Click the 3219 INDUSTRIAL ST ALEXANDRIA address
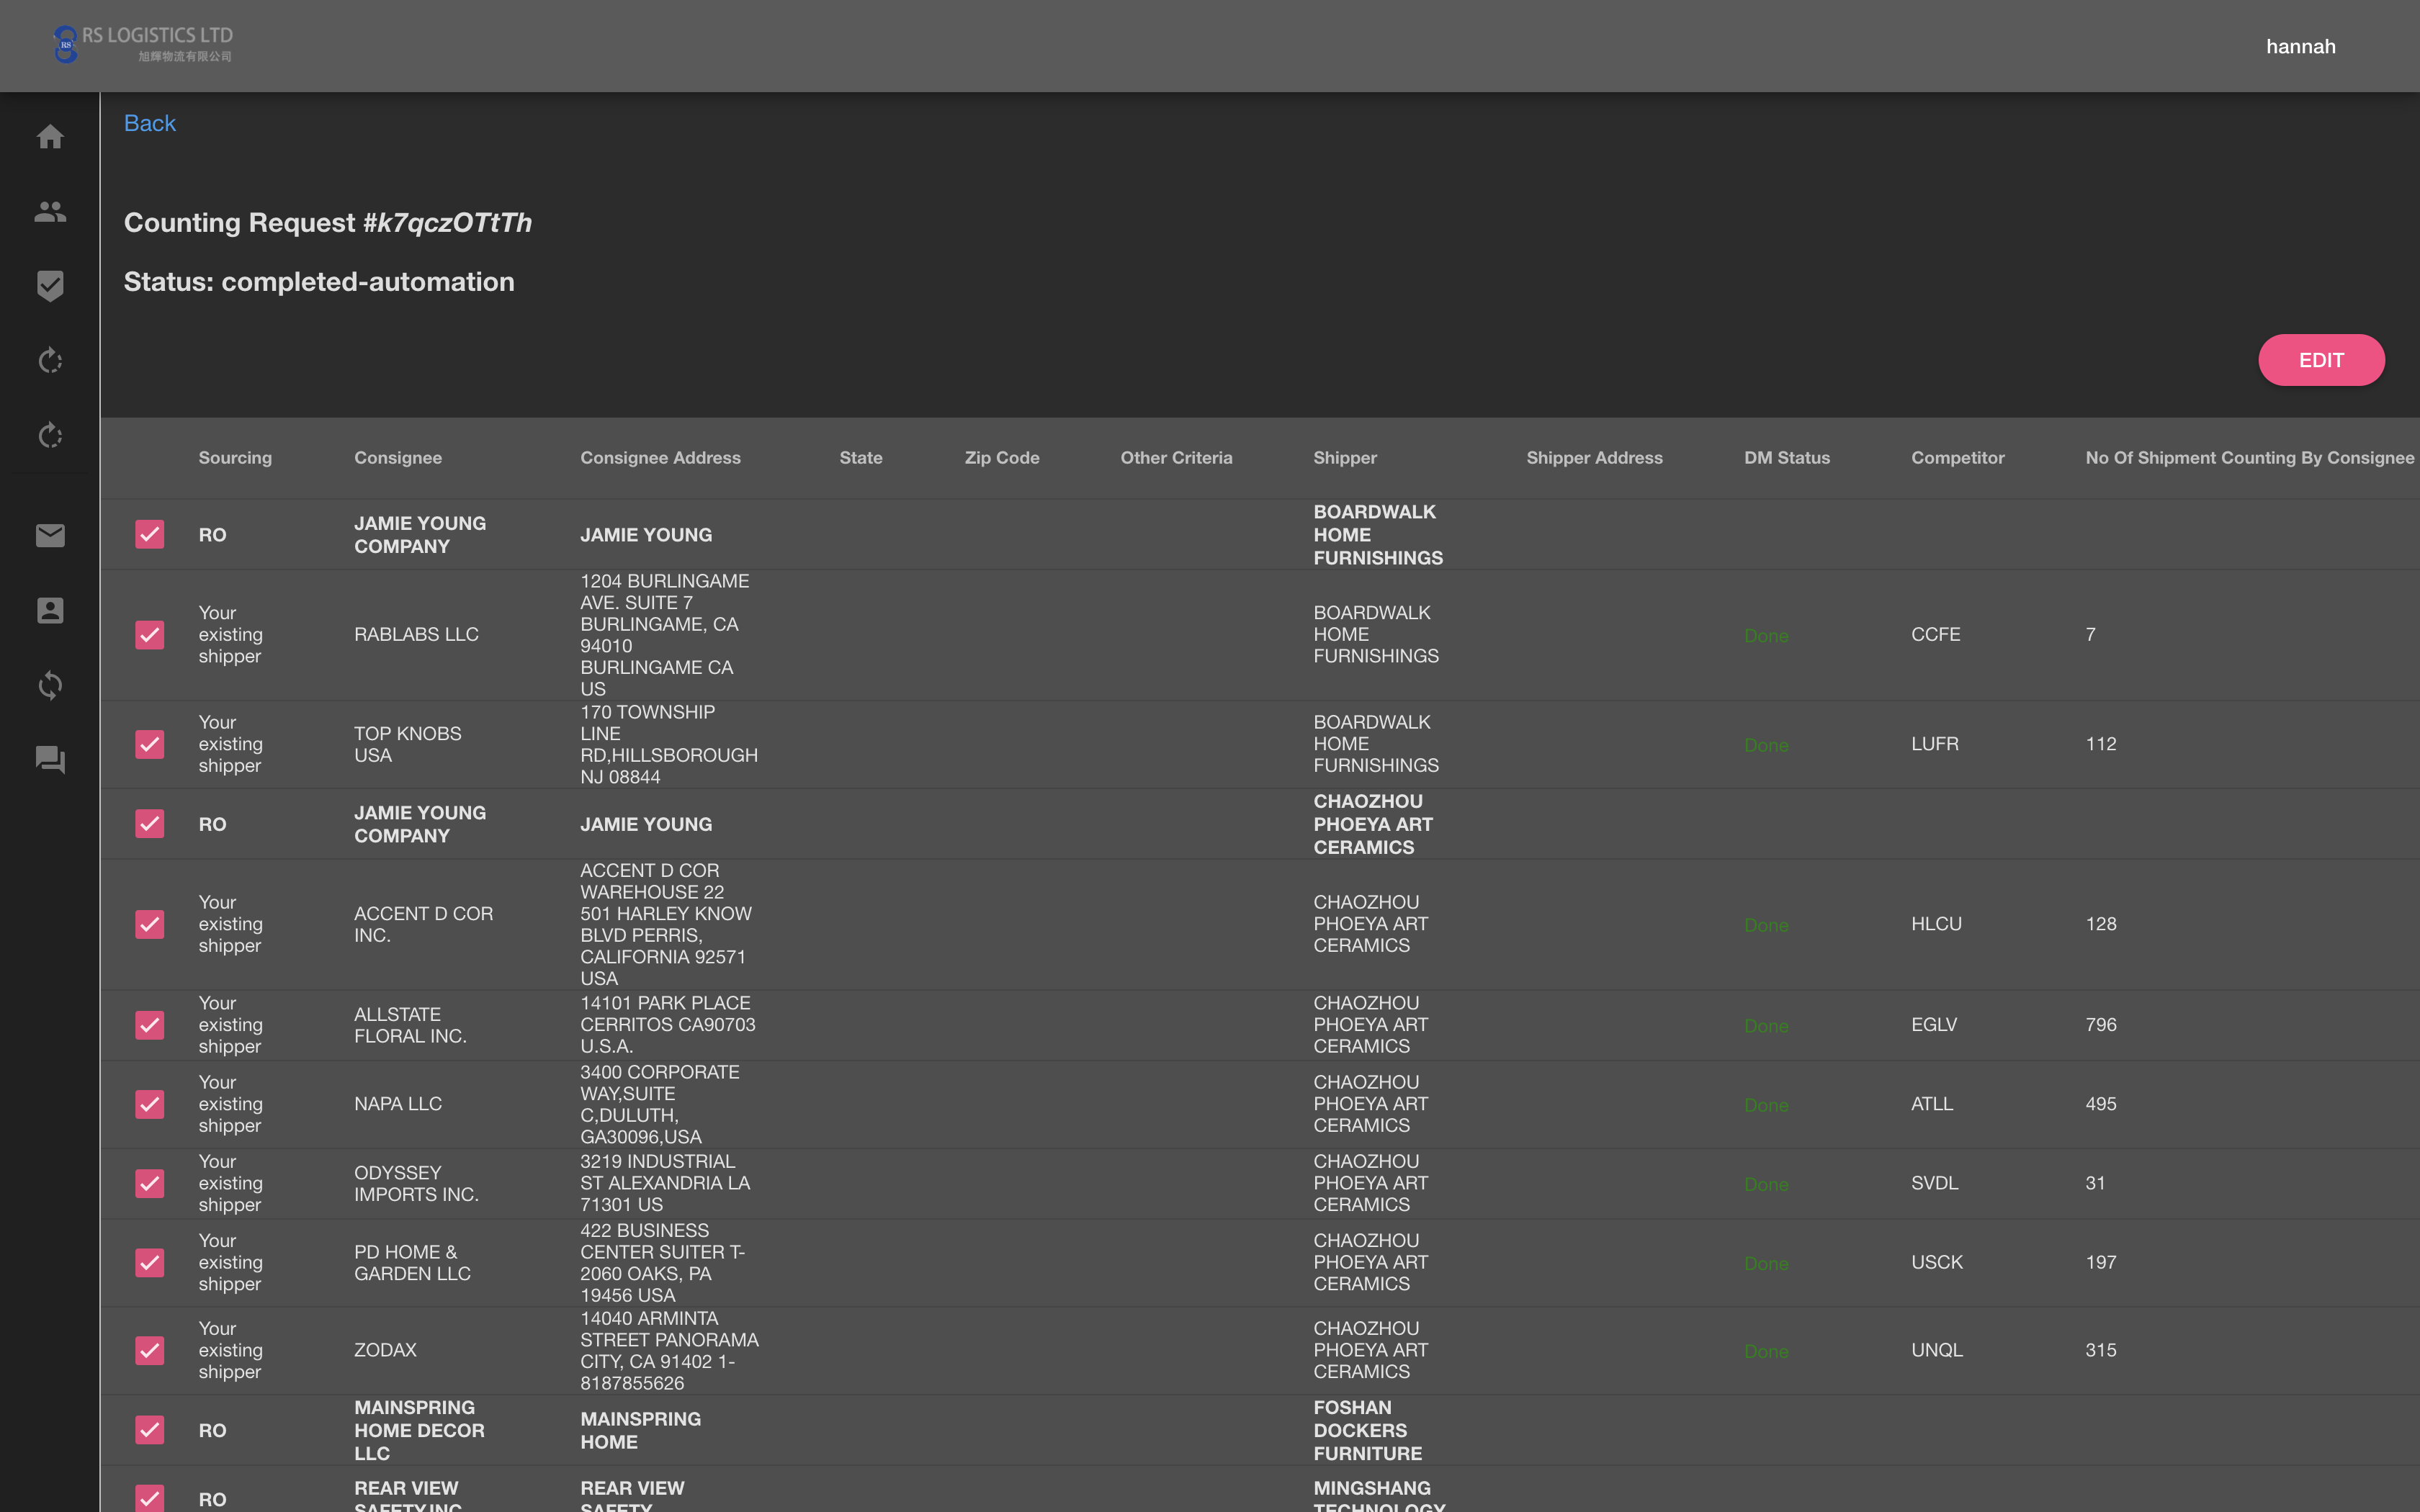The height and width of the screenshot is (1512, 2420). 665,1183
